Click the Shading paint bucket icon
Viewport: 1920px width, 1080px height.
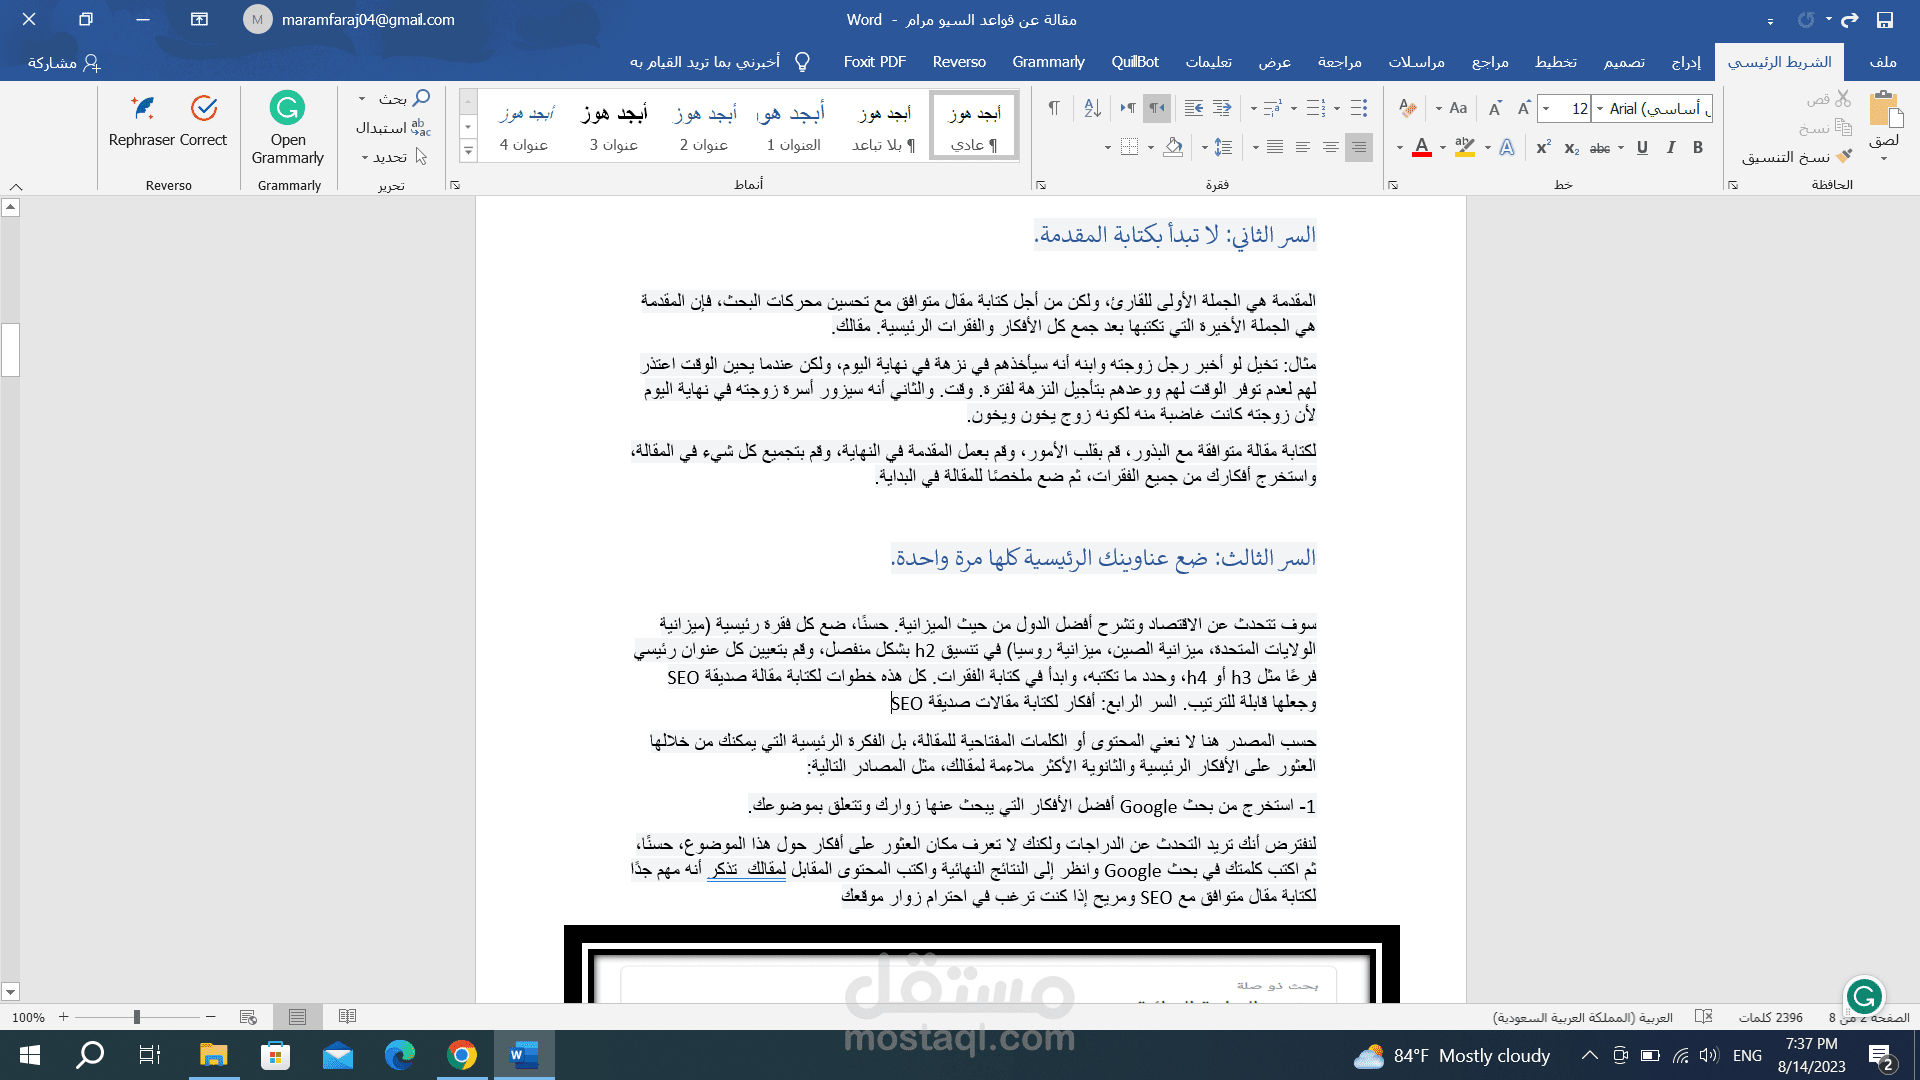[1173, 148]
